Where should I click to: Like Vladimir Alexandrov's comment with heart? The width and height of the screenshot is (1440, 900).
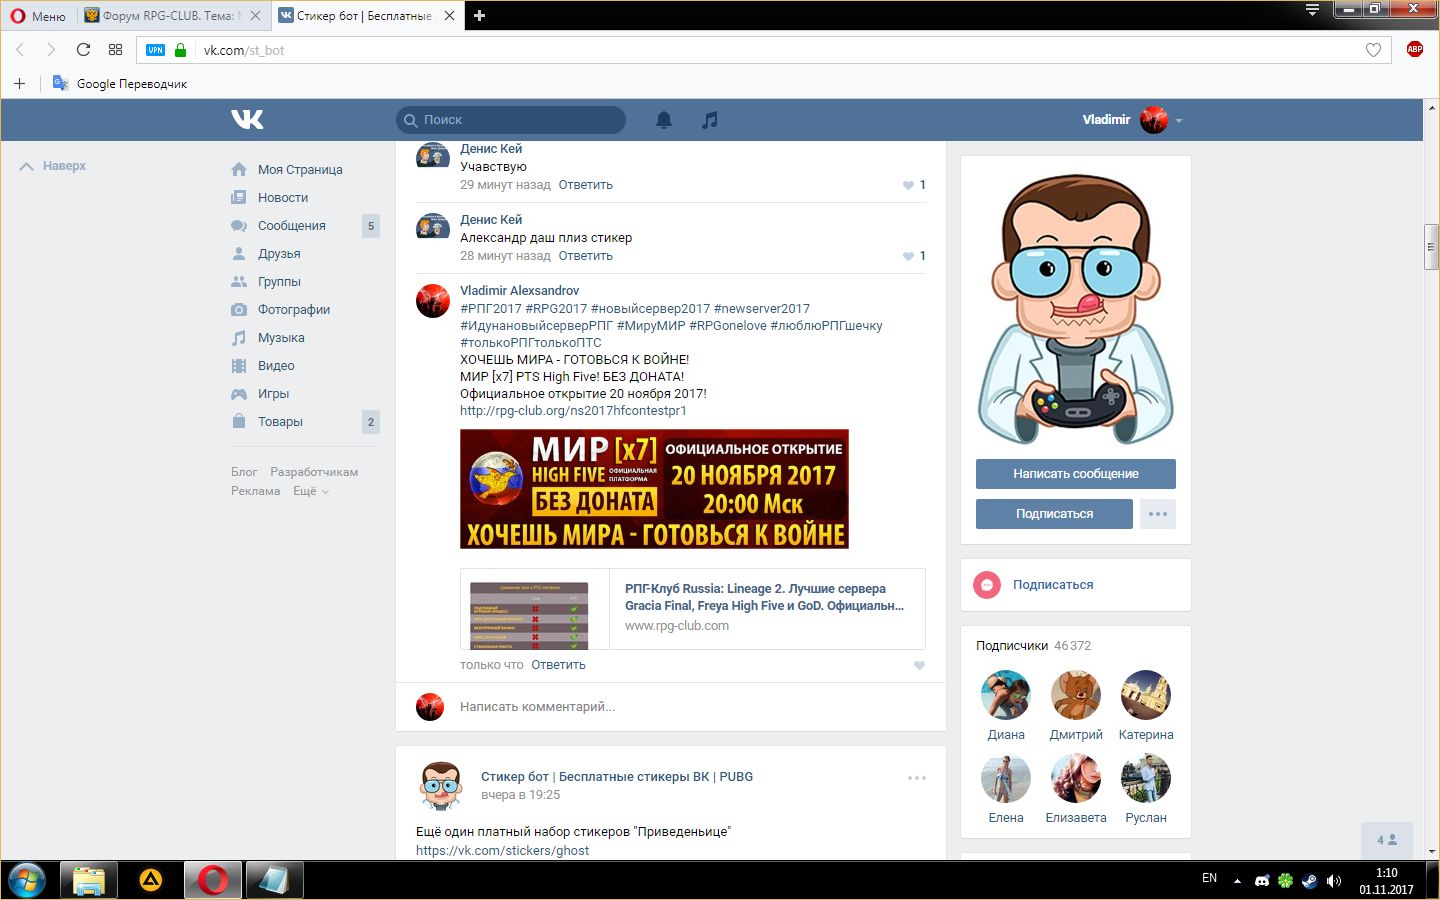pyautogui.click(x=919, y=666)
